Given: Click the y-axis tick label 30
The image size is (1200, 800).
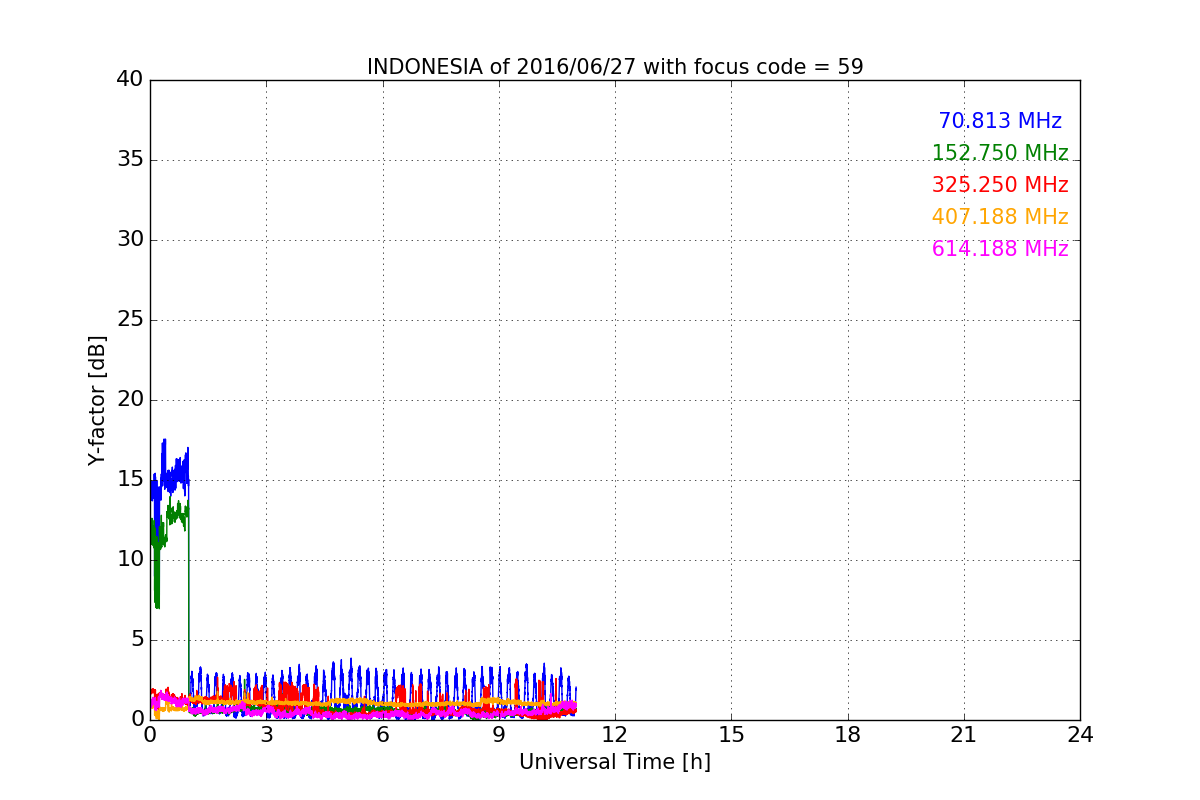Looking at the screenshot, I should 130,239.
